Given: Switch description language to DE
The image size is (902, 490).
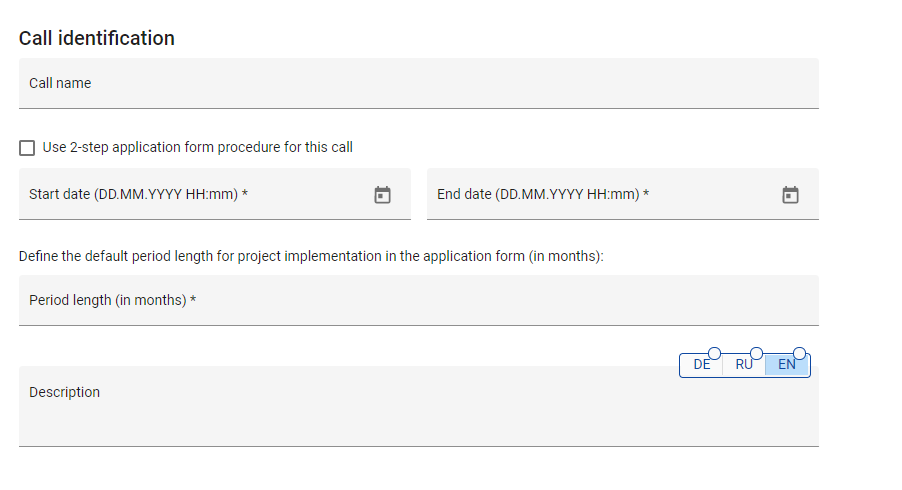Looking at the screenshot, I should click(x=701, y=366).
